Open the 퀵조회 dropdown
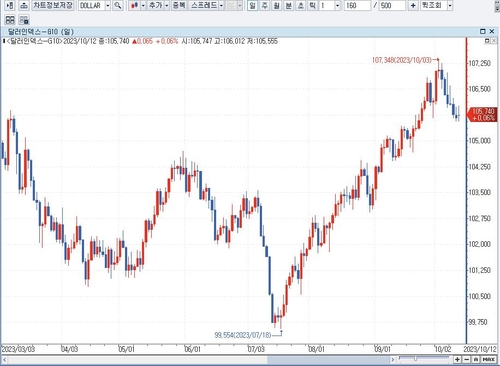The width and height of the screenshot is (500, 366). click(x=450, y=6)
